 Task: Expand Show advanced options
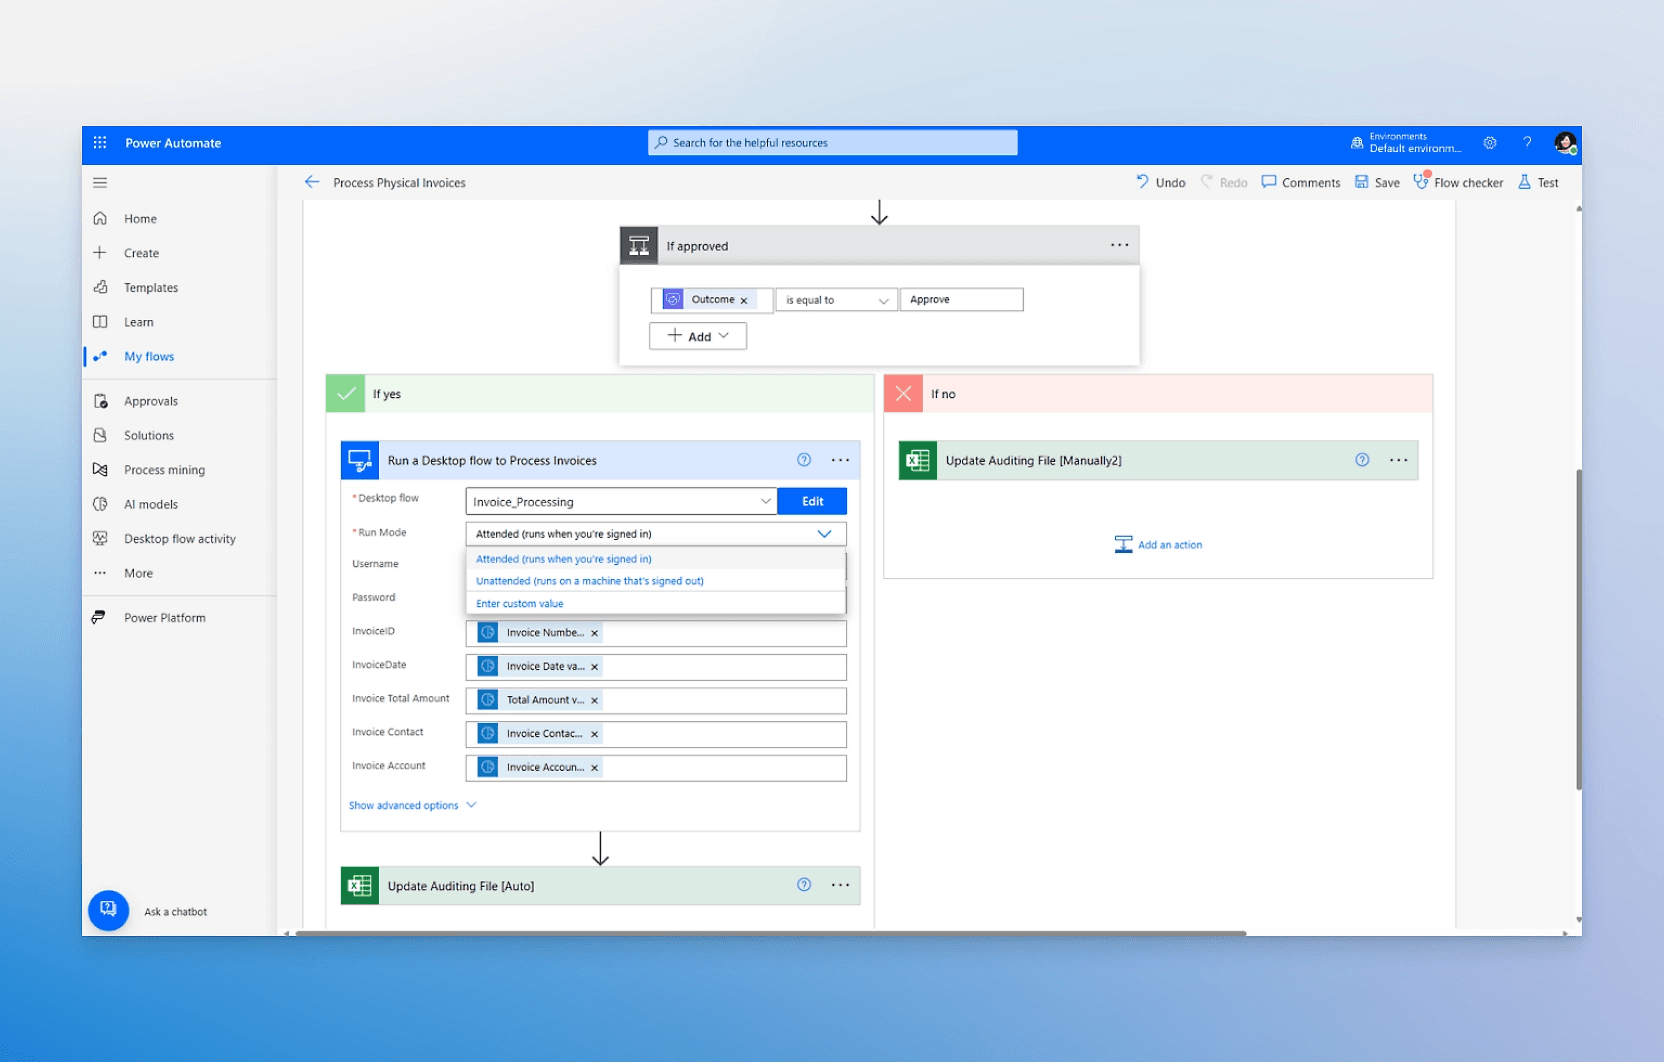(x=403, y=805)
